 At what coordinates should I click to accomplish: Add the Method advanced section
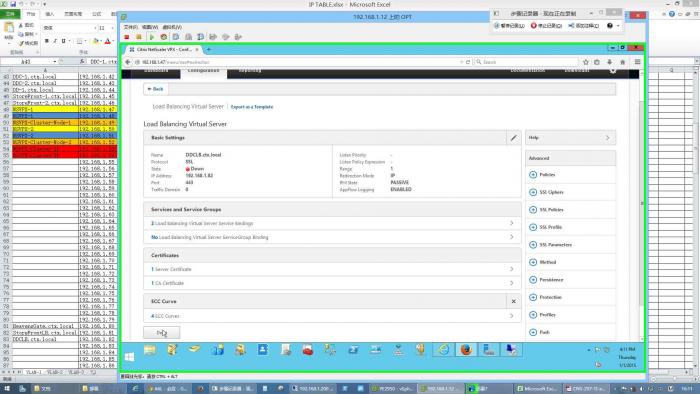coord(533,262)
